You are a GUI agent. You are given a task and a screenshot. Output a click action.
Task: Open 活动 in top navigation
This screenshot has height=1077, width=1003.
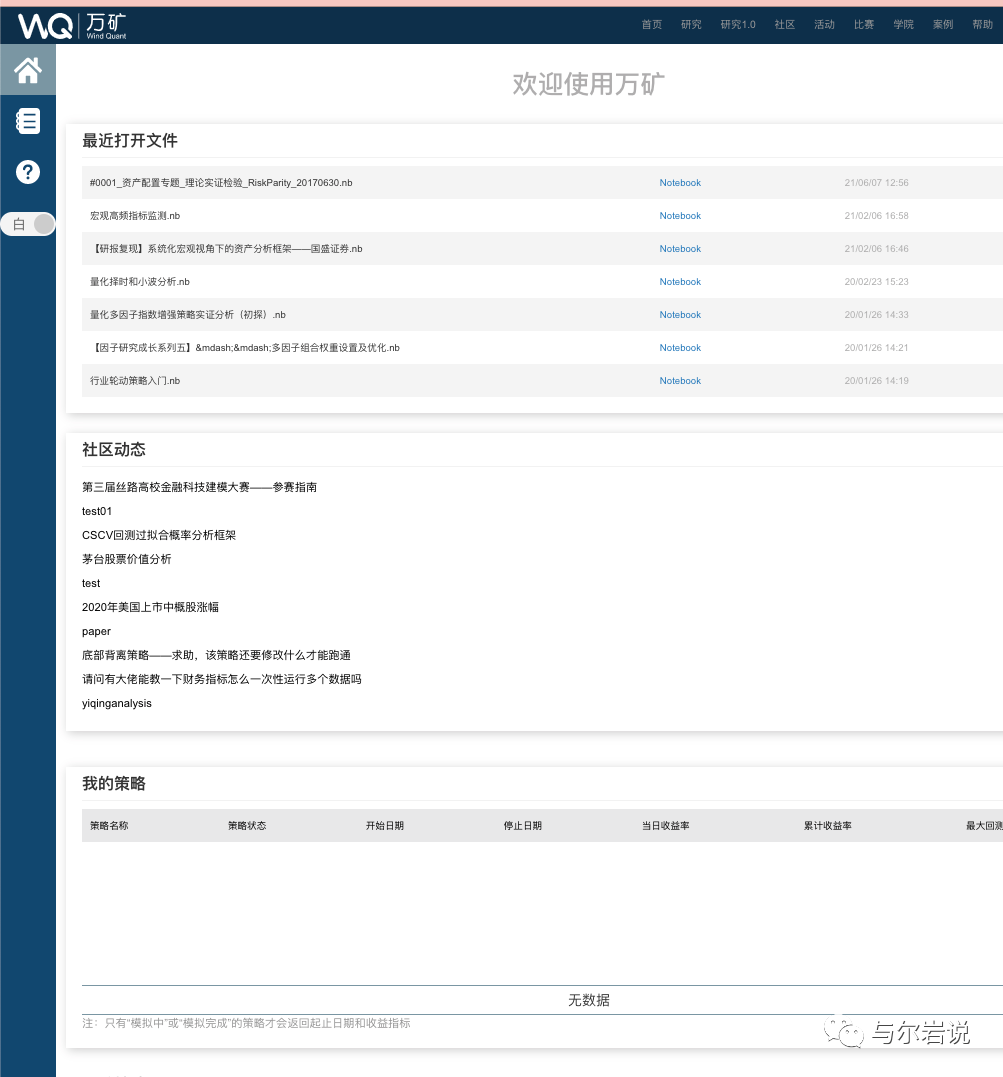[x=824, y=25]
